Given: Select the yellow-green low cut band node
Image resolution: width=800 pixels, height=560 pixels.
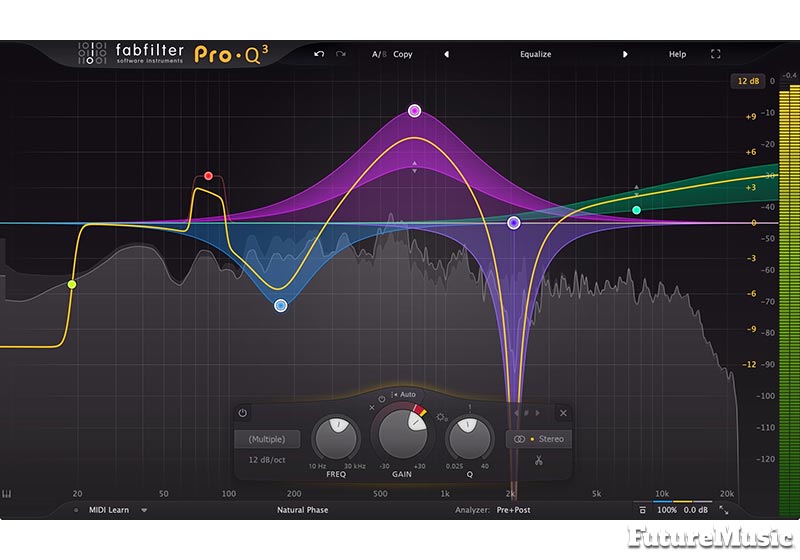Looking at the screenshot, I should pos(72,284).
